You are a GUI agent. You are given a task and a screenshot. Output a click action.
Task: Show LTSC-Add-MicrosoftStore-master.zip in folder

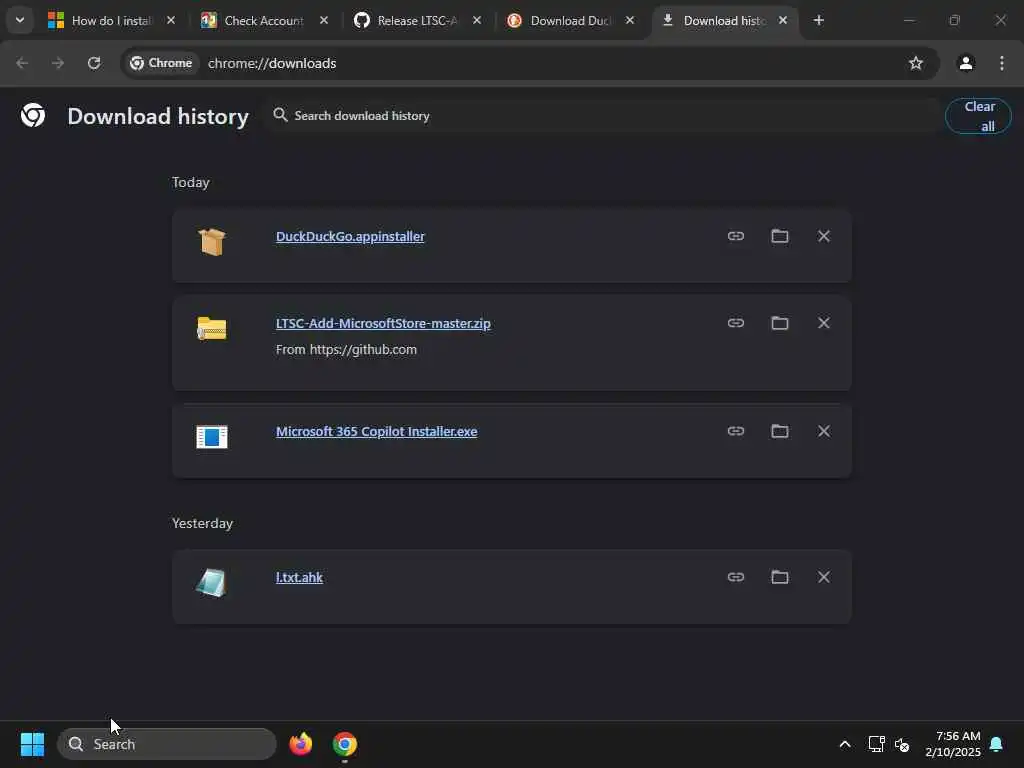780,323
